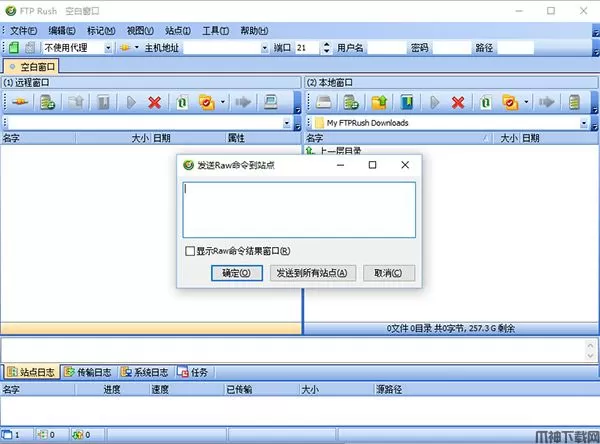Screen dimensions: 600x444
Task: Click the gray icon beside the new window icon
Action: click(x=29, y=48)
